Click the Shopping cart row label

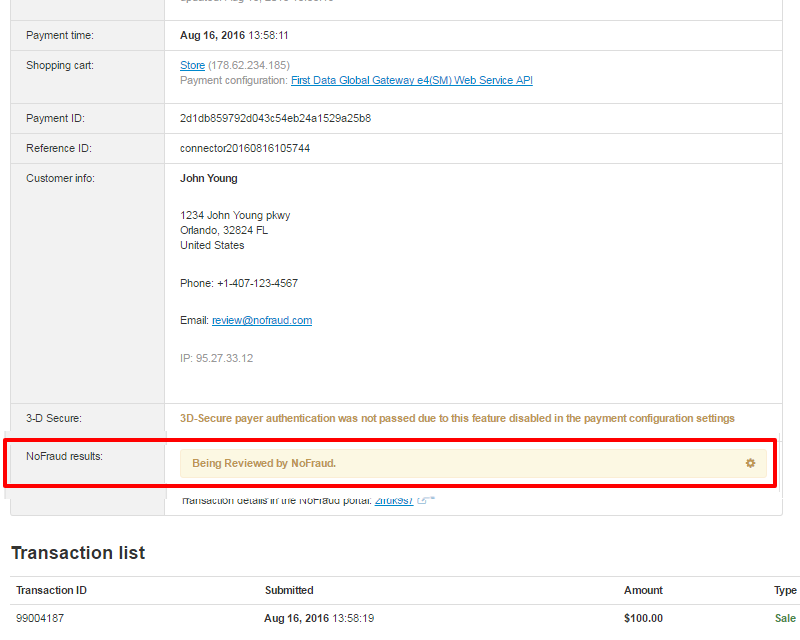click(60, 65)
